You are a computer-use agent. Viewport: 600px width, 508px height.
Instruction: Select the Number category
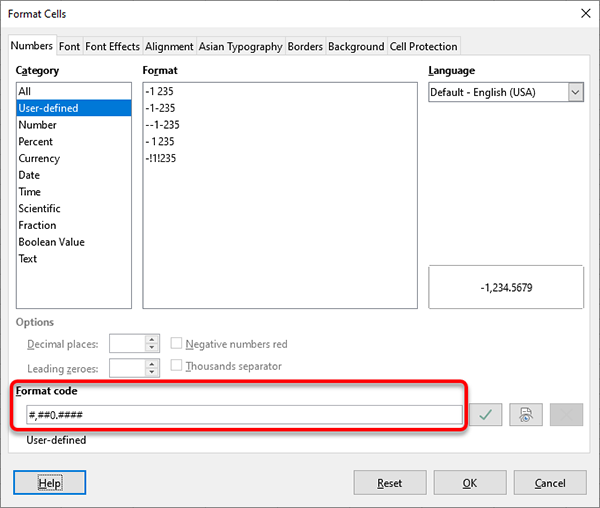point(74,125)
